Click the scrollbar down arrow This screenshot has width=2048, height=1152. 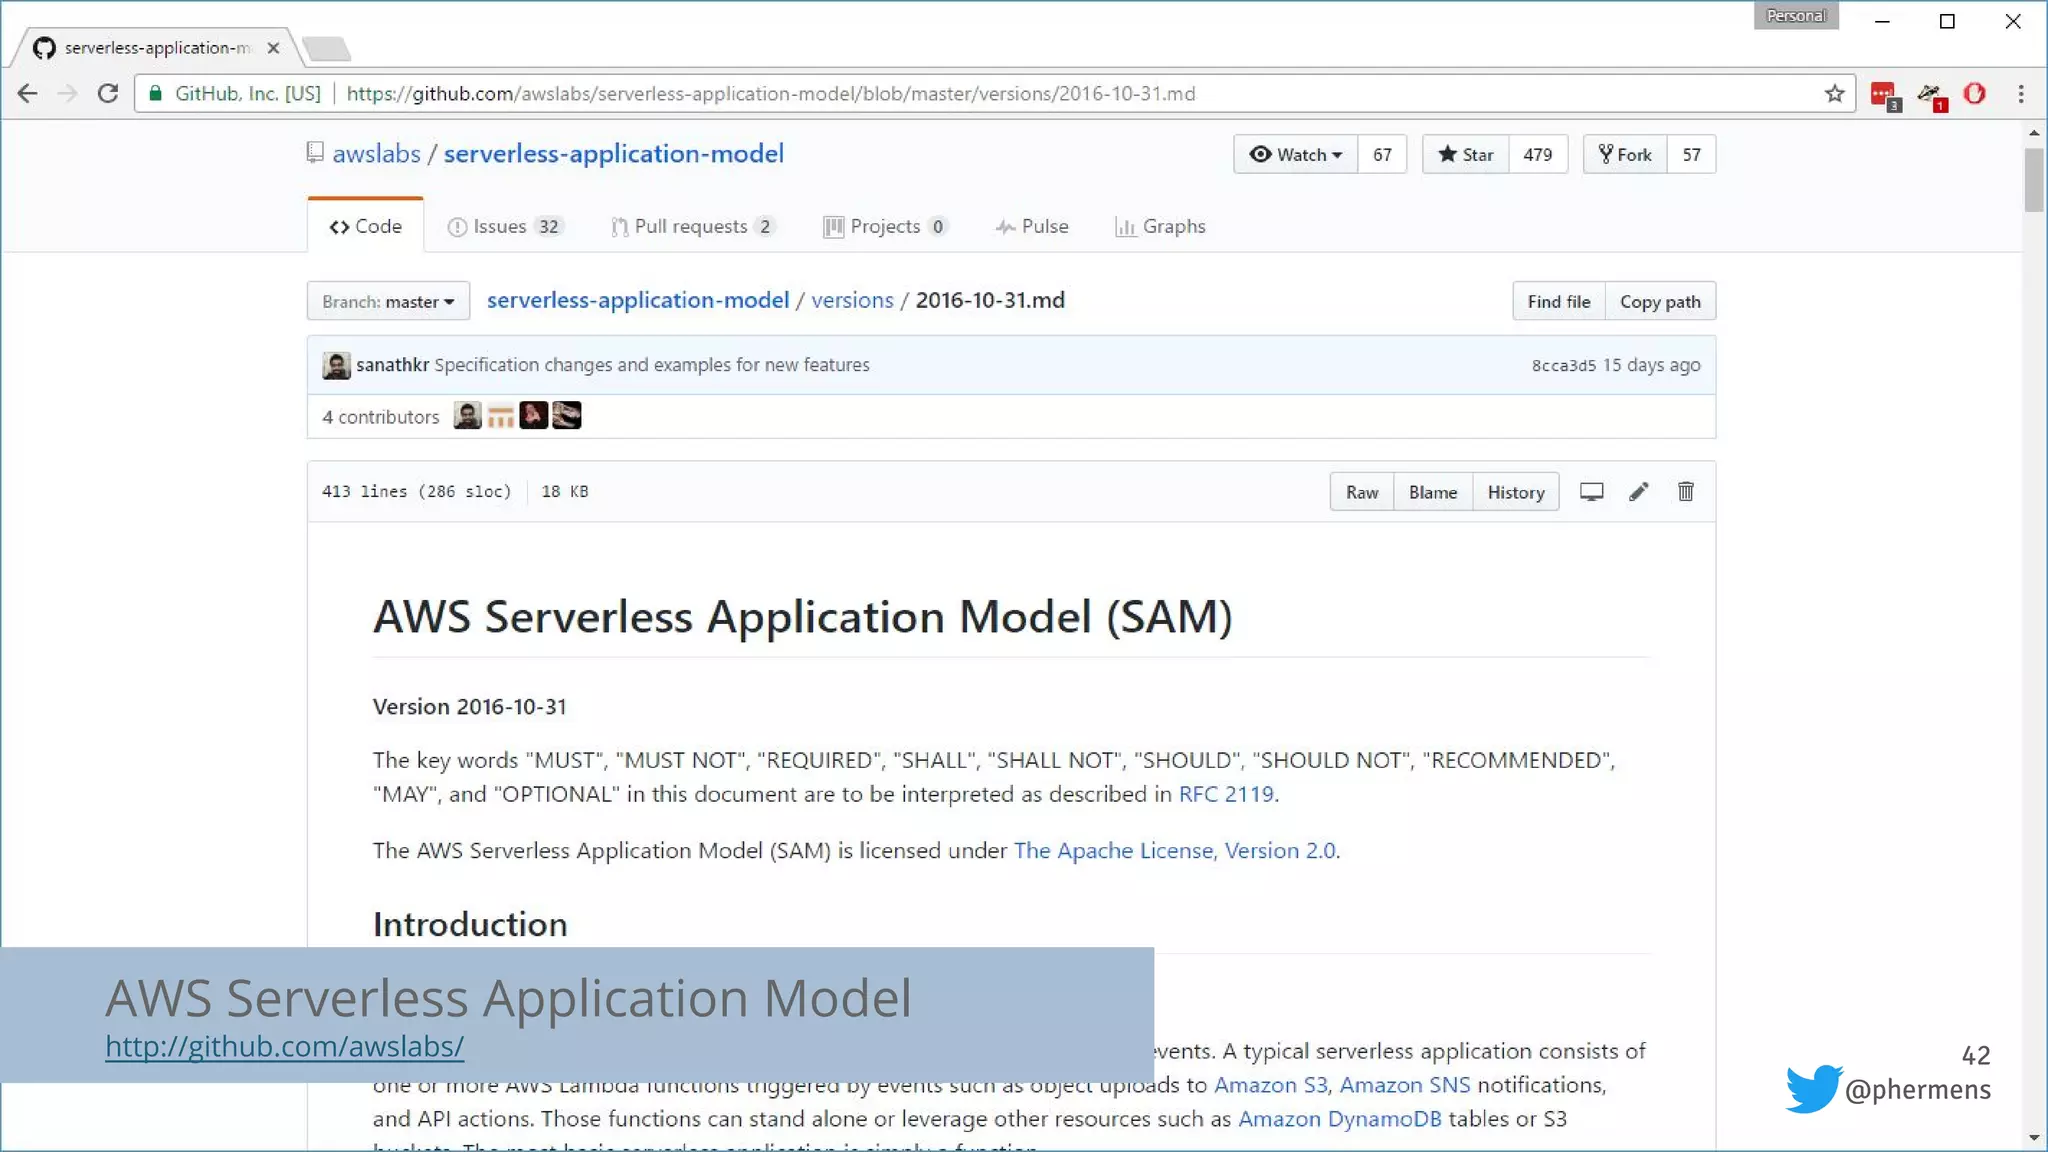click(2034, 1138)
